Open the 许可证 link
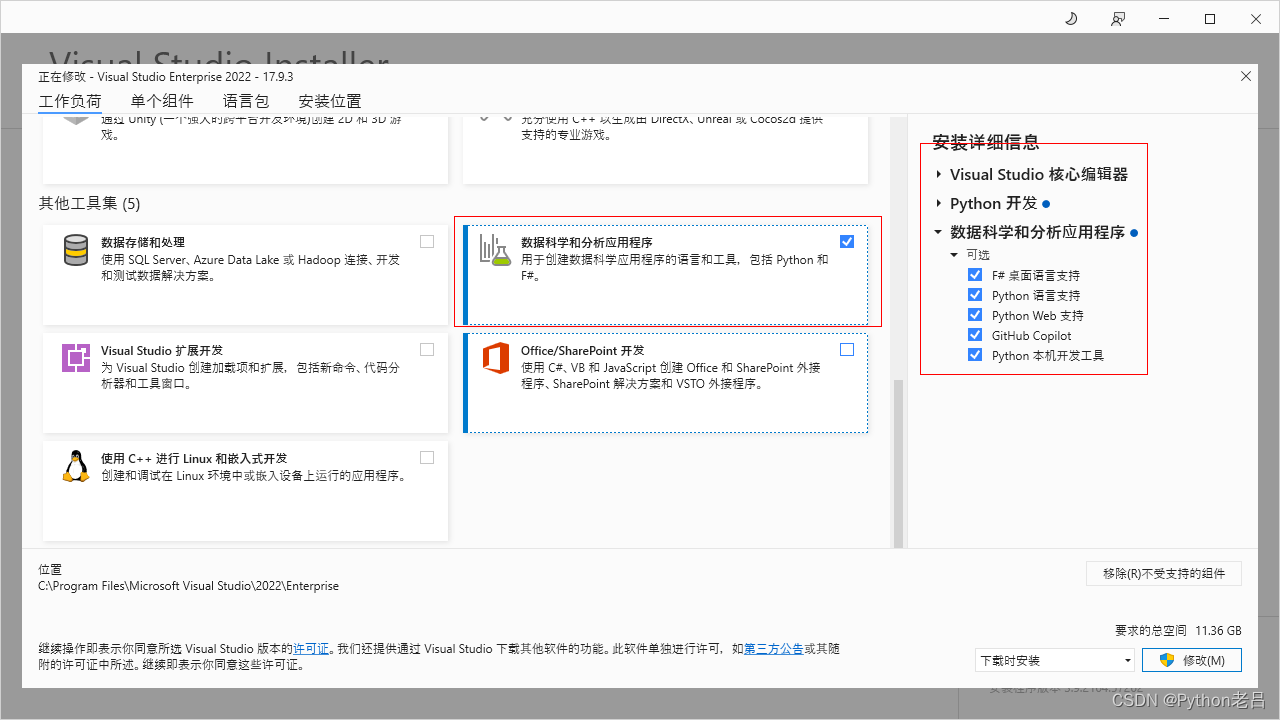 tap(311, 649)
